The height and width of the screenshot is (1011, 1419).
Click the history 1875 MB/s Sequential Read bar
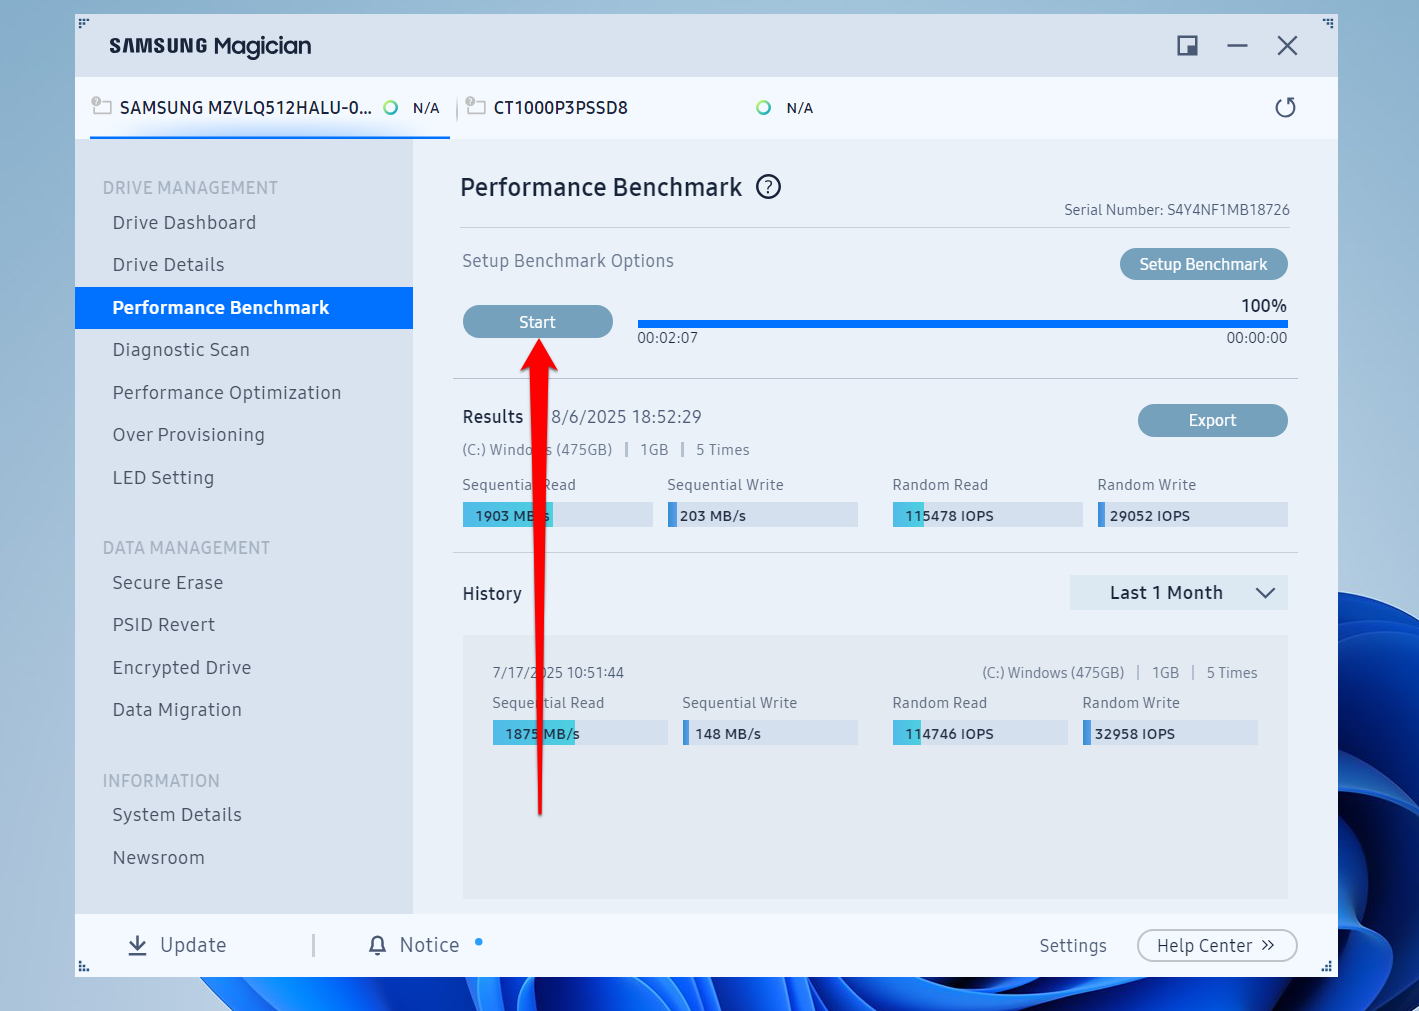point(580,733)
